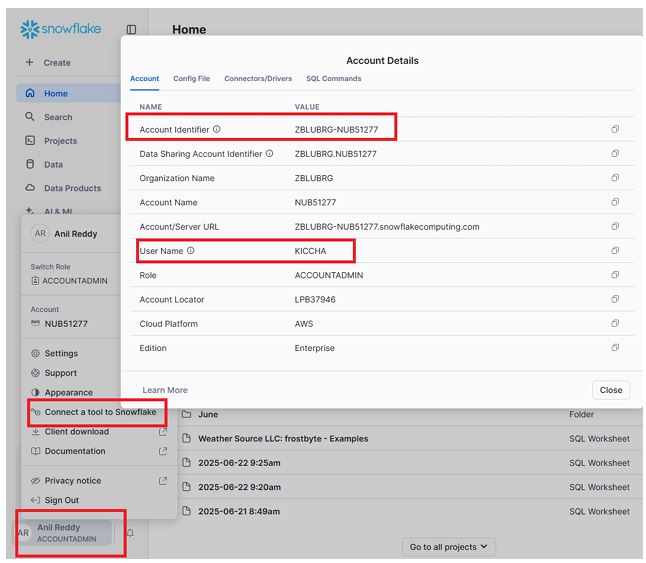This screenshot has height=563, width=646.
Task: Switch to the Config File tab
Action: point(191,78)
